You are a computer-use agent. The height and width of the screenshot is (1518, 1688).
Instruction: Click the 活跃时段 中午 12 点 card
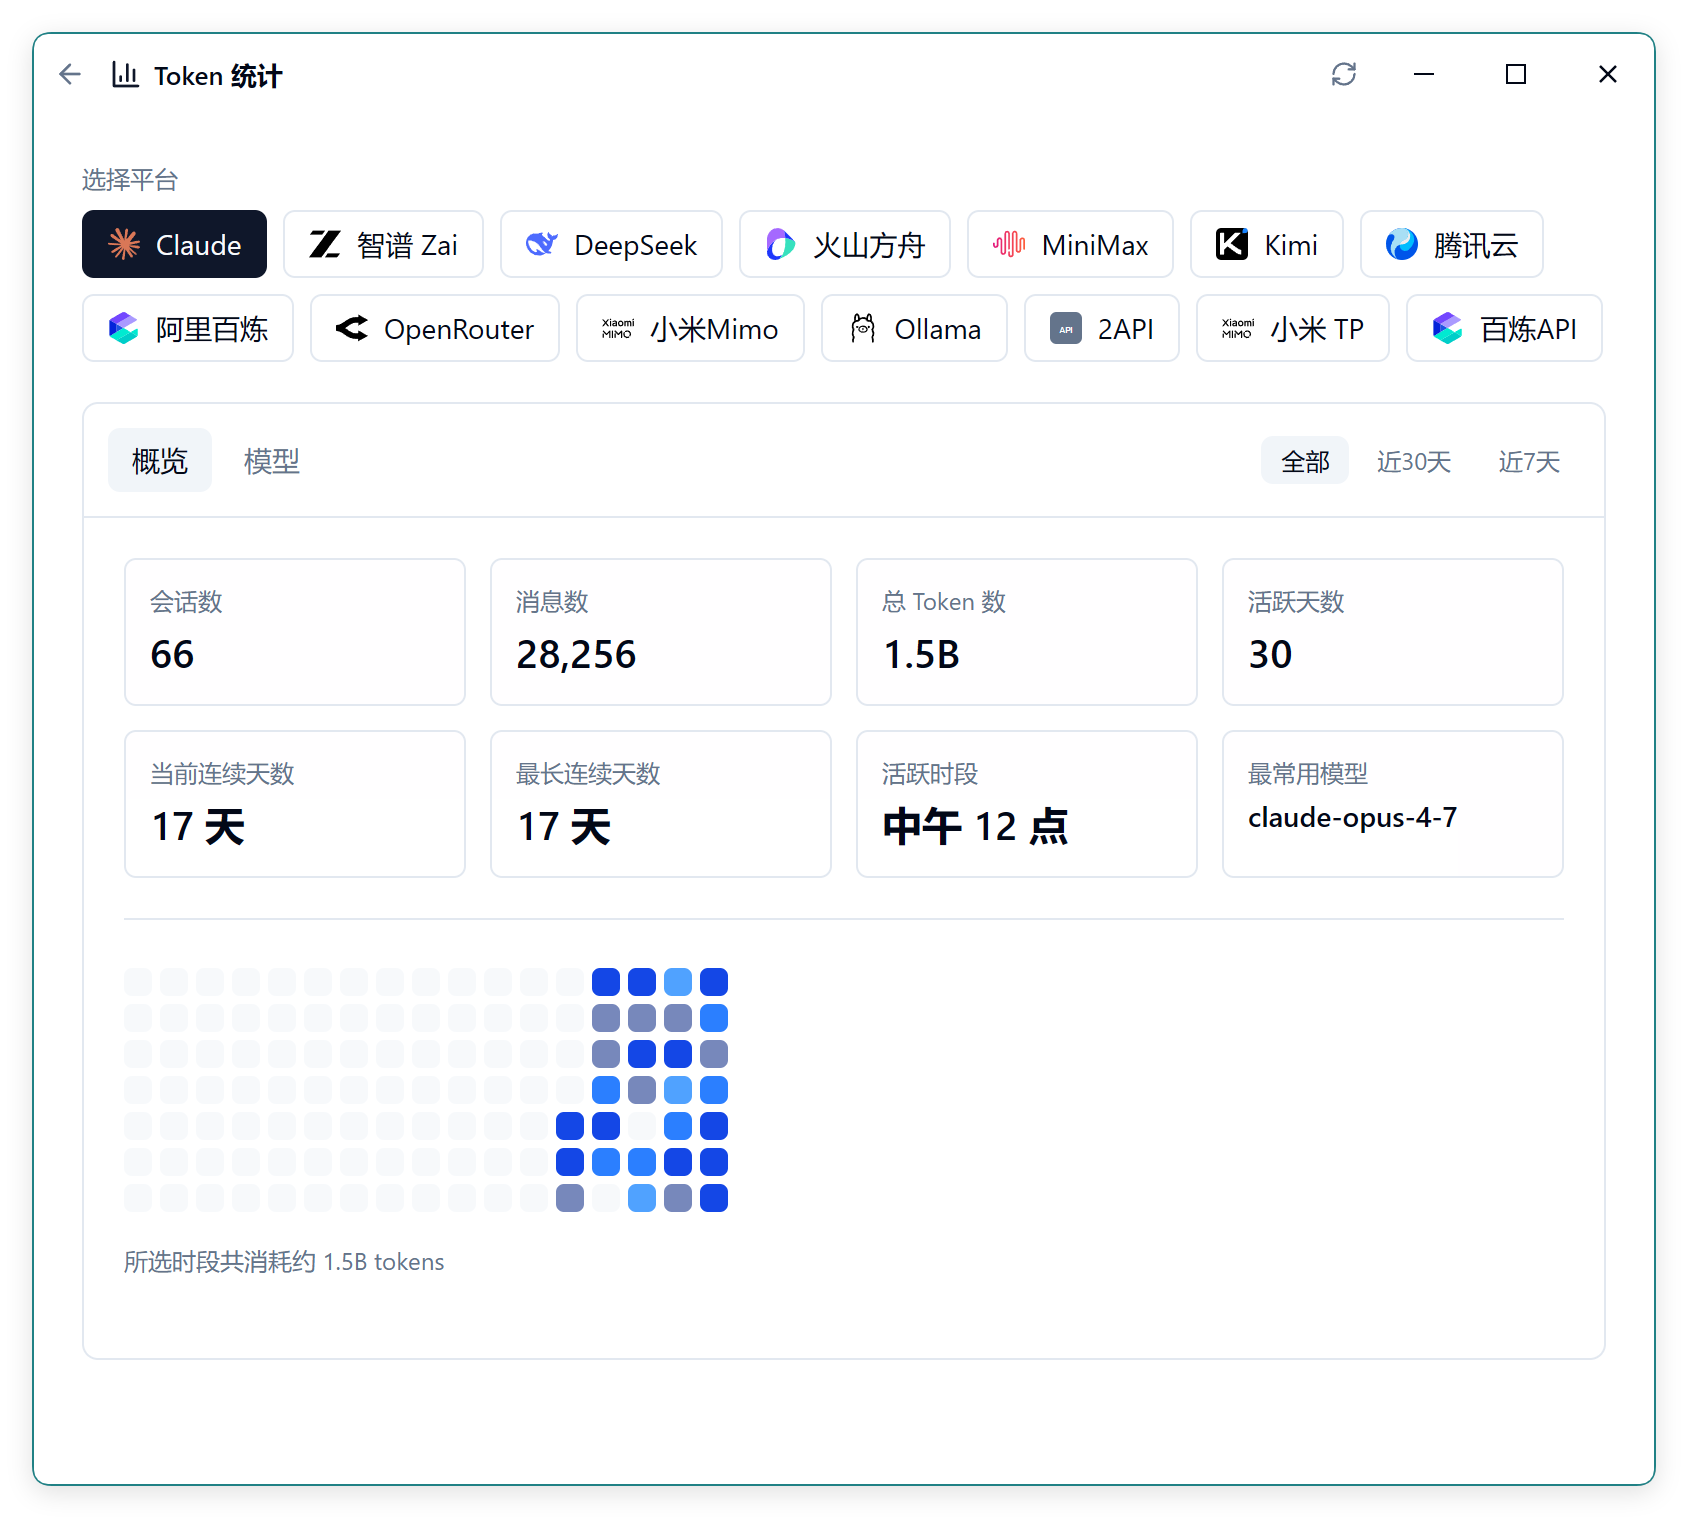[1027, 804]
